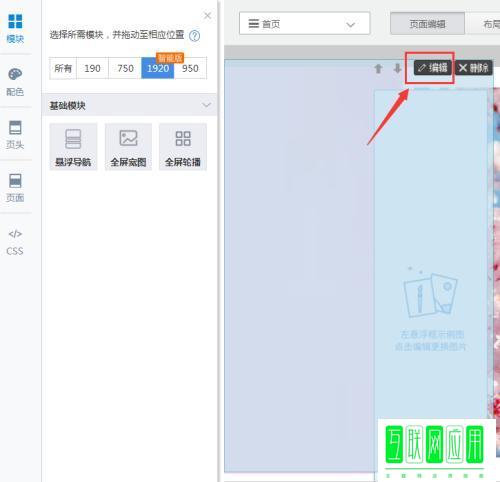Filter modules by 190 width
Screen dimensions: 500x482
tap(92, 68)
